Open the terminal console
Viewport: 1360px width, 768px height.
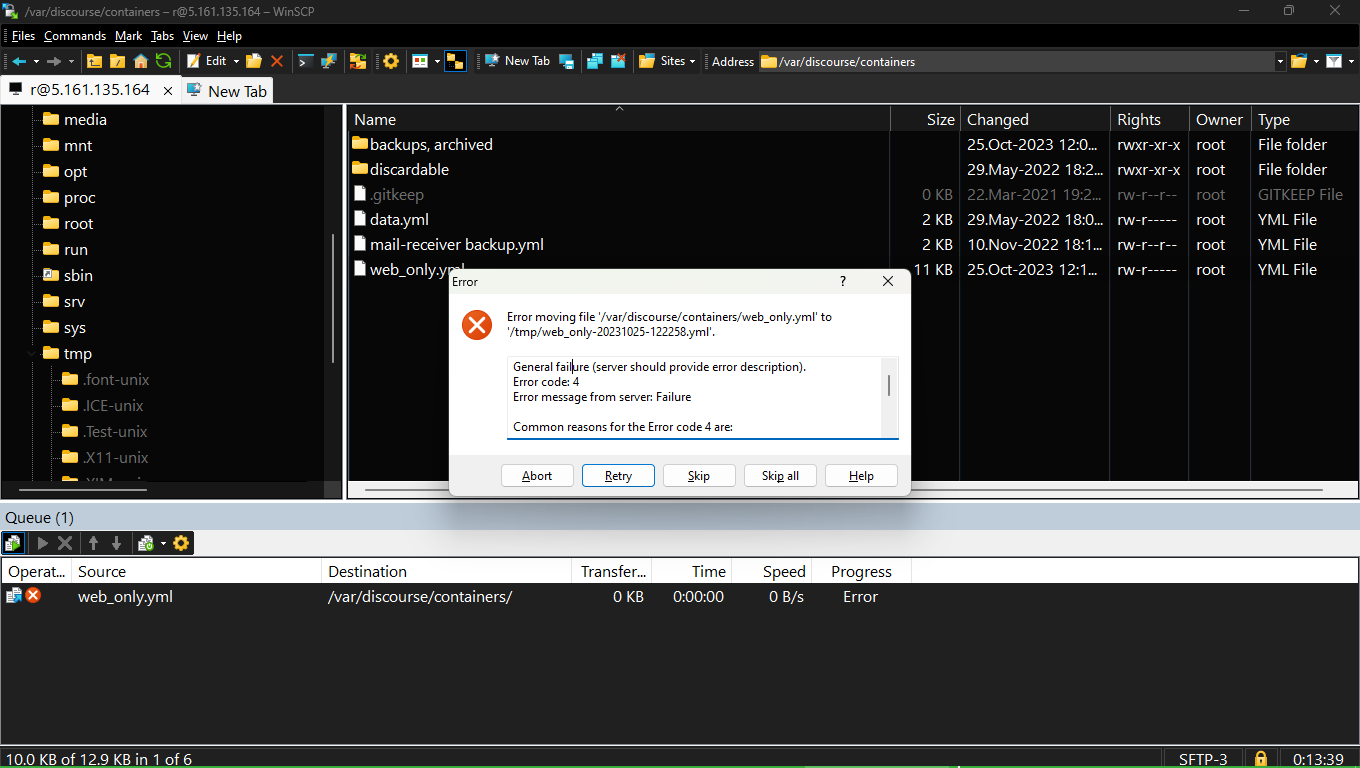click(306, 61)
